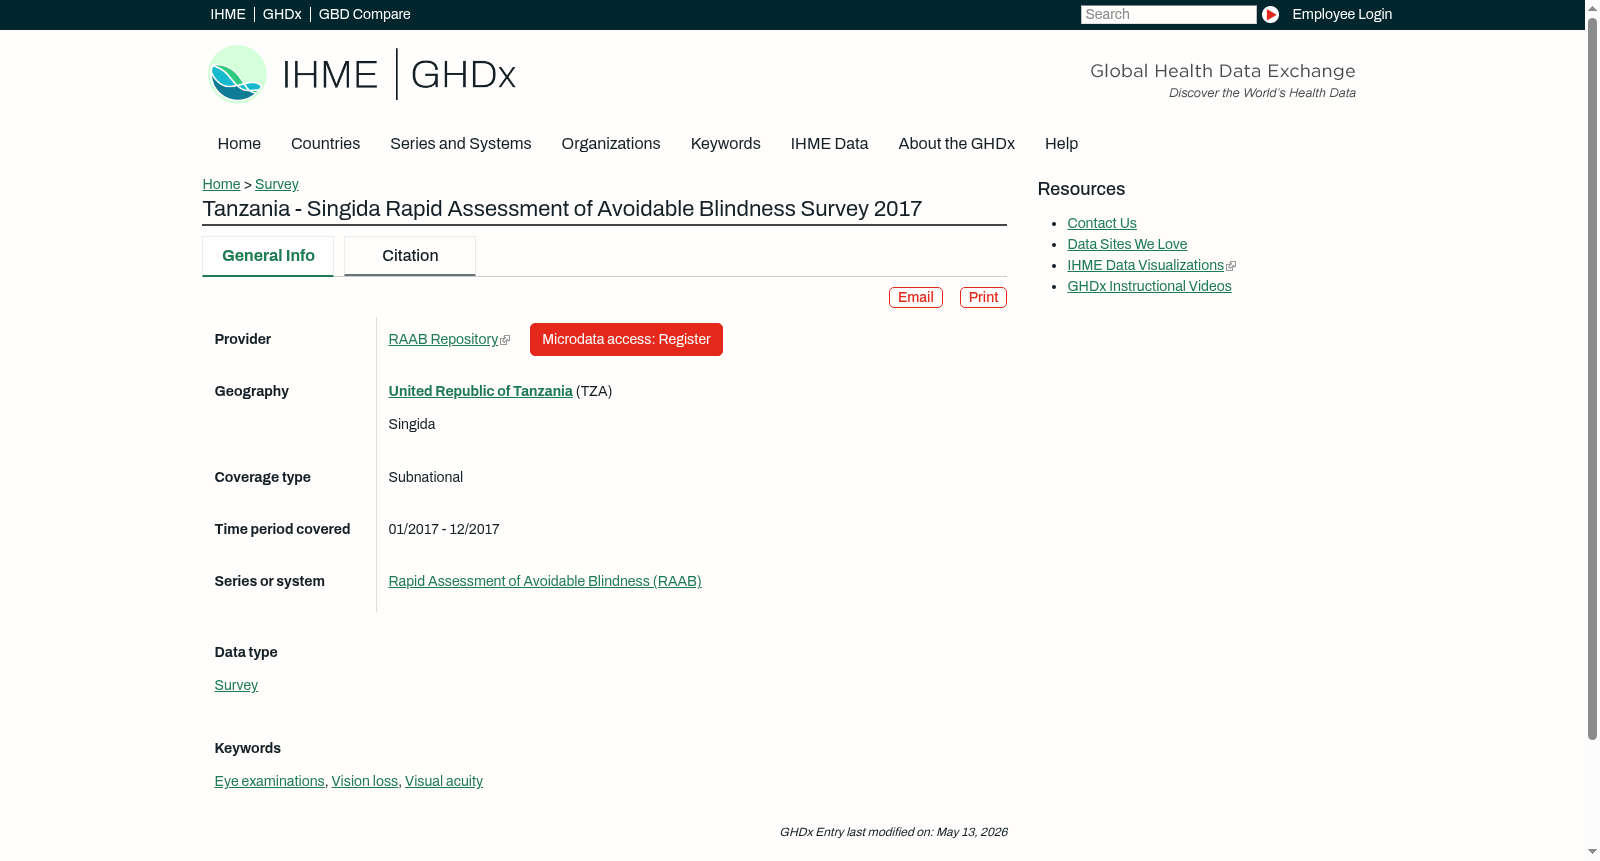Click 'GHDx Entry last modified on' text
The height and width of the screenshot is (861, 1600).
(x=893, y=832)
